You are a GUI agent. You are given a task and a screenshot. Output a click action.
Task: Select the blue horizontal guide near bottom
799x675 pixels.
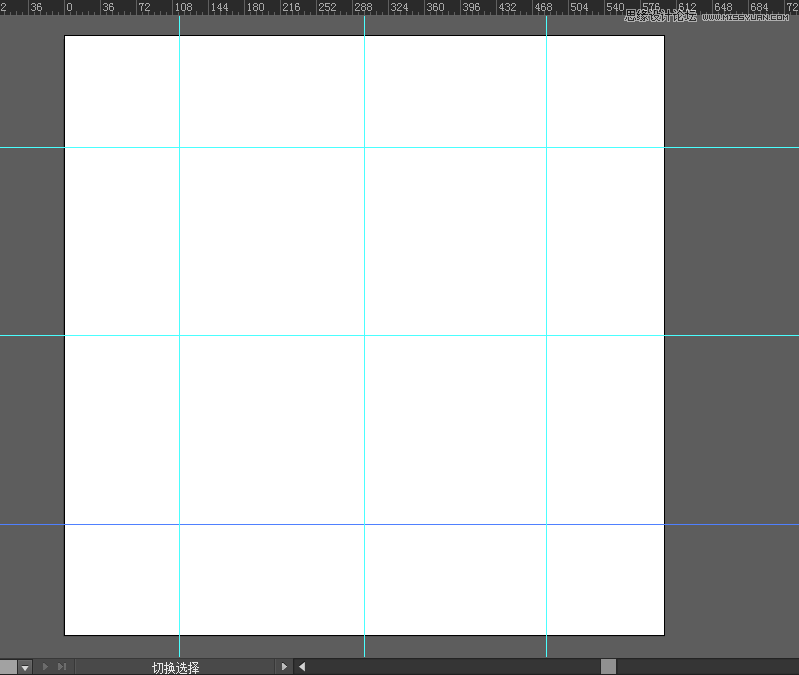coord(300,524)
